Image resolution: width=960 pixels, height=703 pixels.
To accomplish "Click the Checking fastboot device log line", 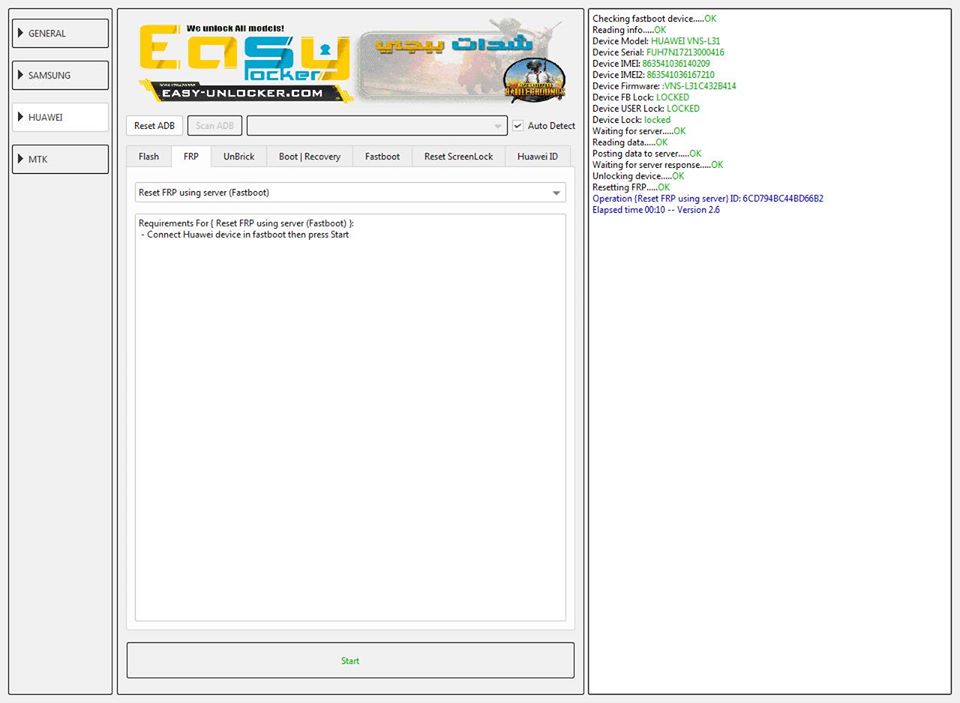I will click(654, 18).
